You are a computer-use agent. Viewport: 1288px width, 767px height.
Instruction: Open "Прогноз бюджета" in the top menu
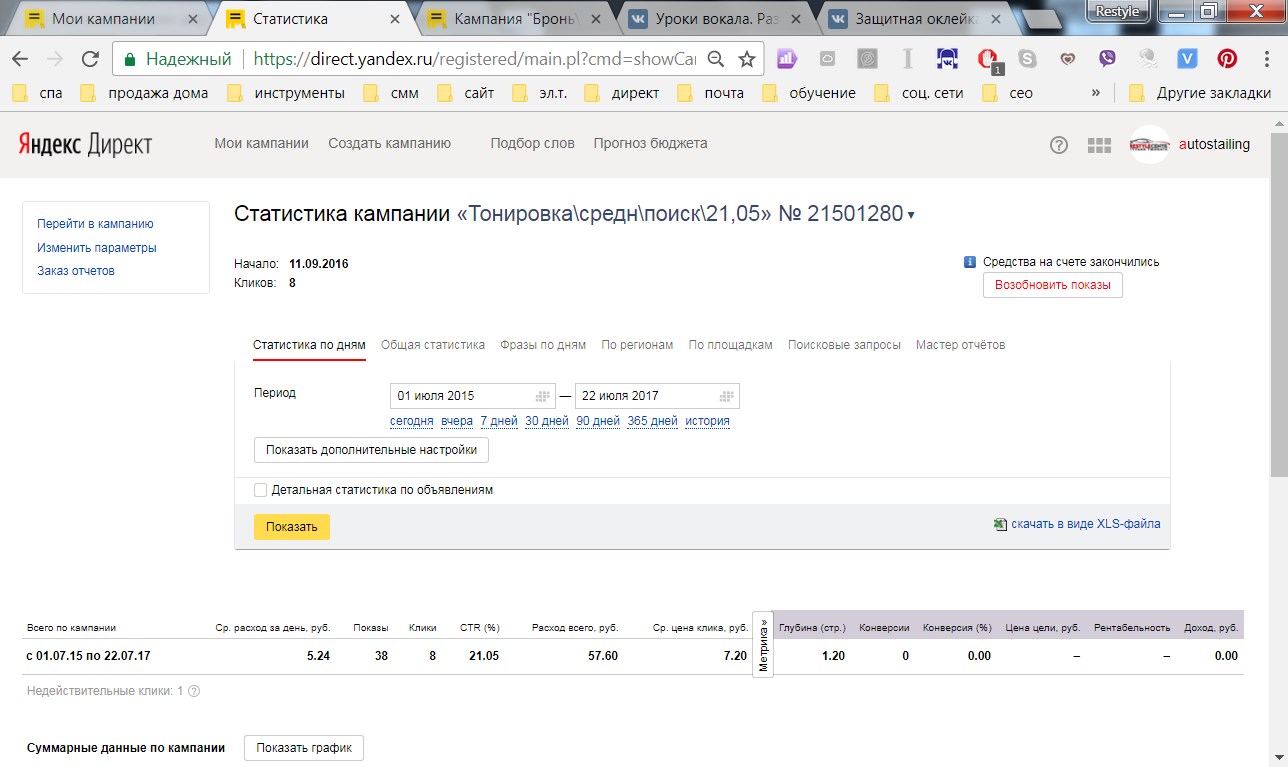pyautogui.click(x=650, y=144)
